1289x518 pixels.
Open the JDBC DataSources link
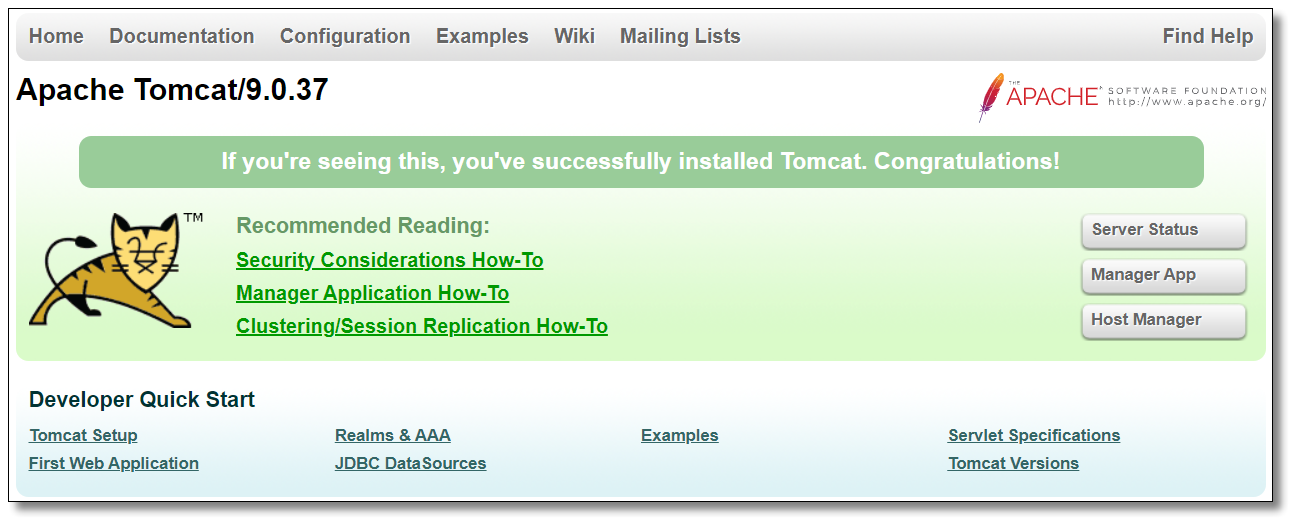[x=410, y=463]
